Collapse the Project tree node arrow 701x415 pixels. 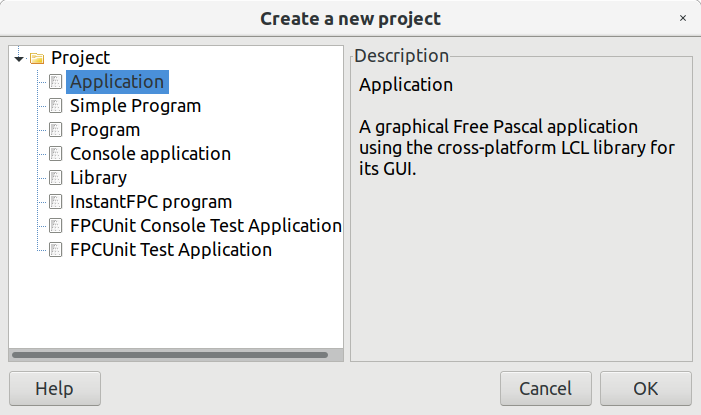click(19, 59)
